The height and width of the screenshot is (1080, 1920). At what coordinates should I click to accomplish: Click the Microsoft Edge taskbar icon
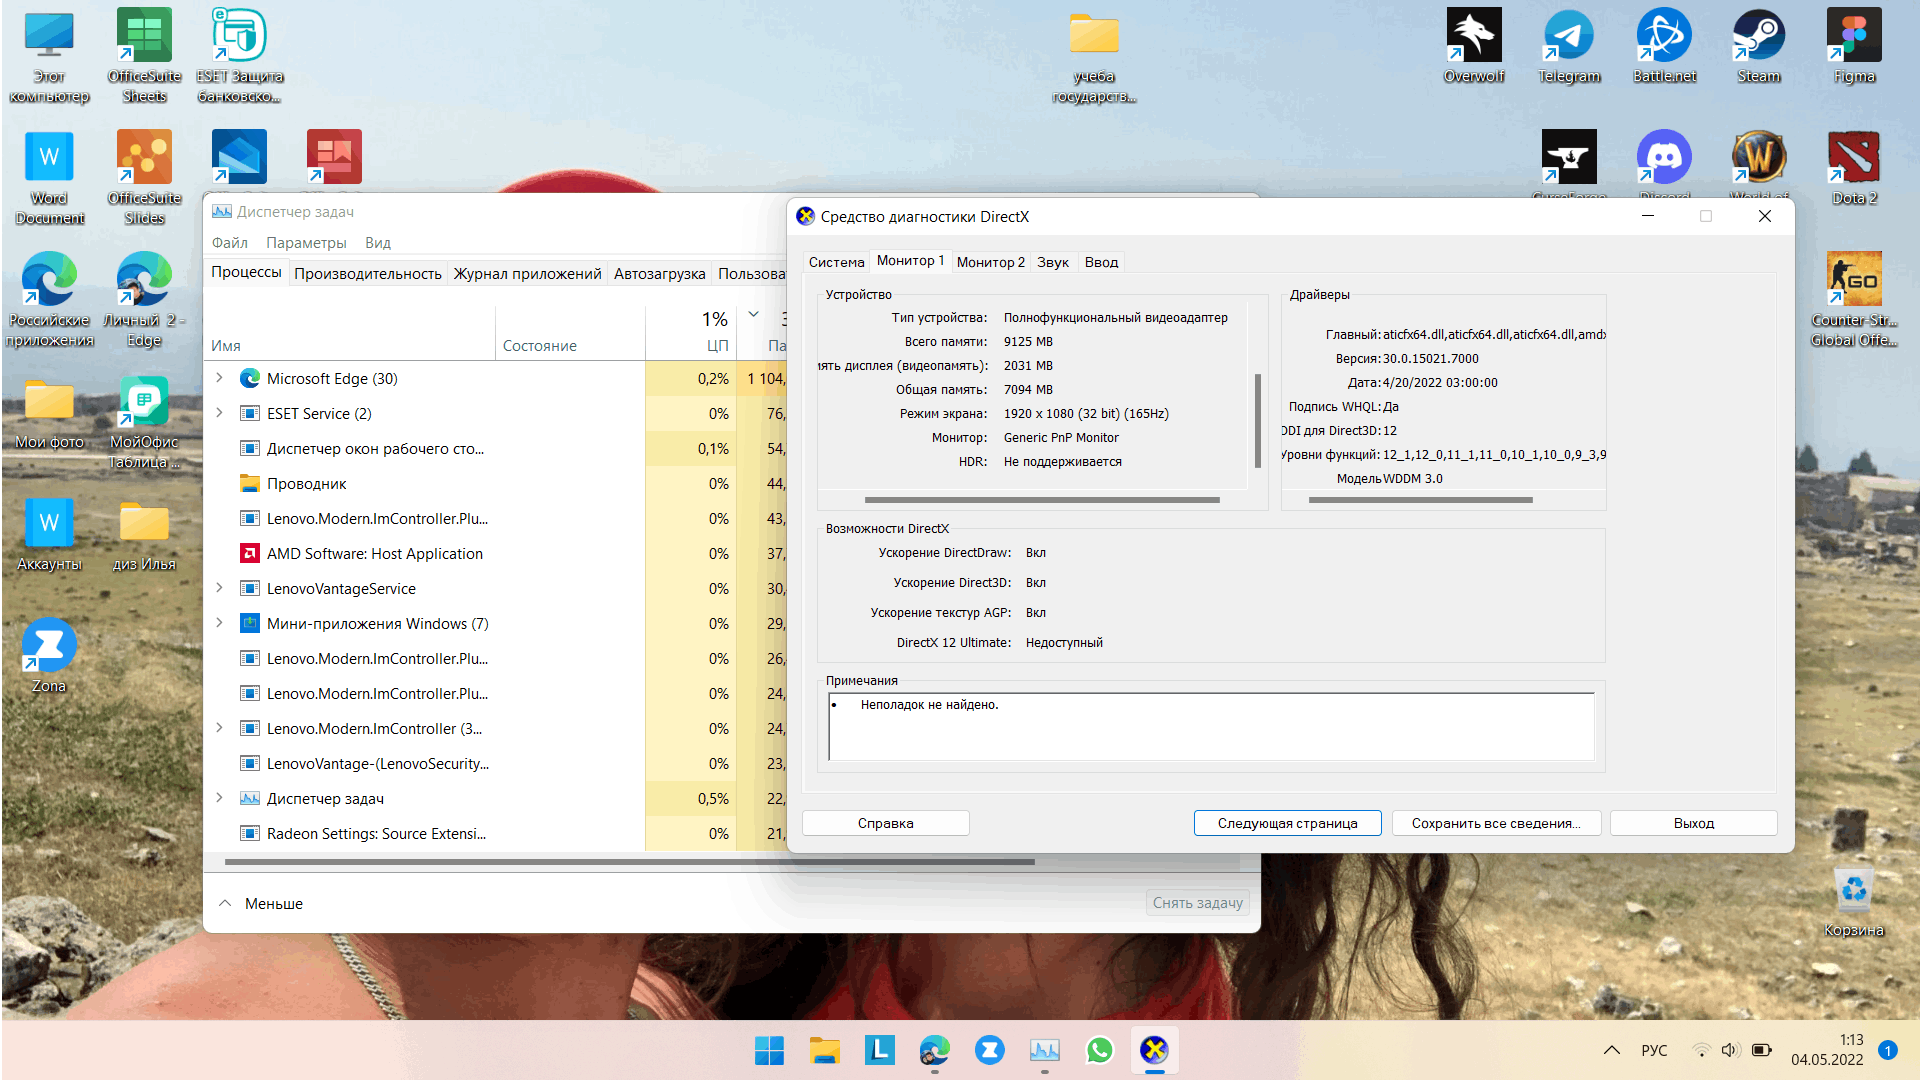(934, 1050)
